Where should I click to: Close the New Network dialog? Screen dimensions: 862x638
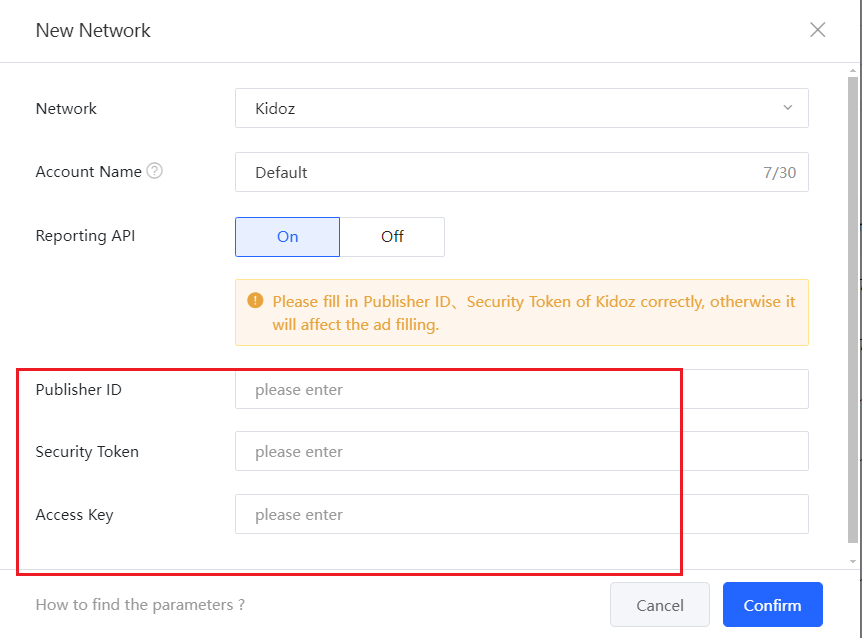pyautogui.click(x=818, y=30)
